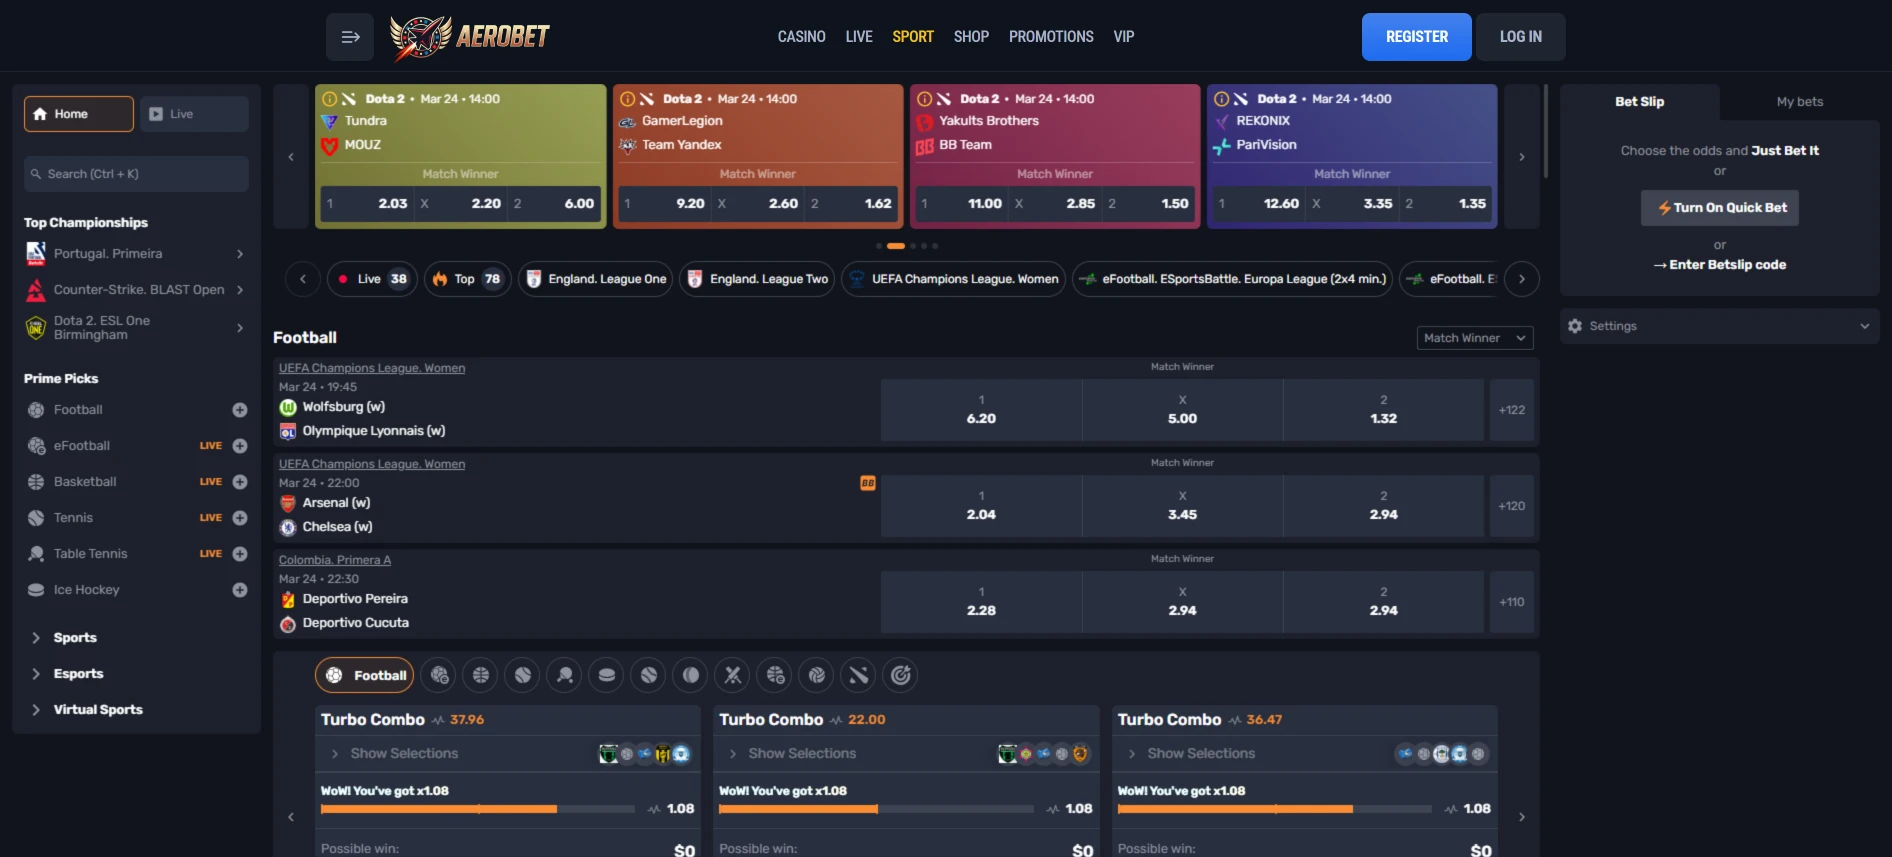The height and width of the screenshot is (857, 1892).
Task: Click plus icon next to eFootball
Action: point(240,446)
